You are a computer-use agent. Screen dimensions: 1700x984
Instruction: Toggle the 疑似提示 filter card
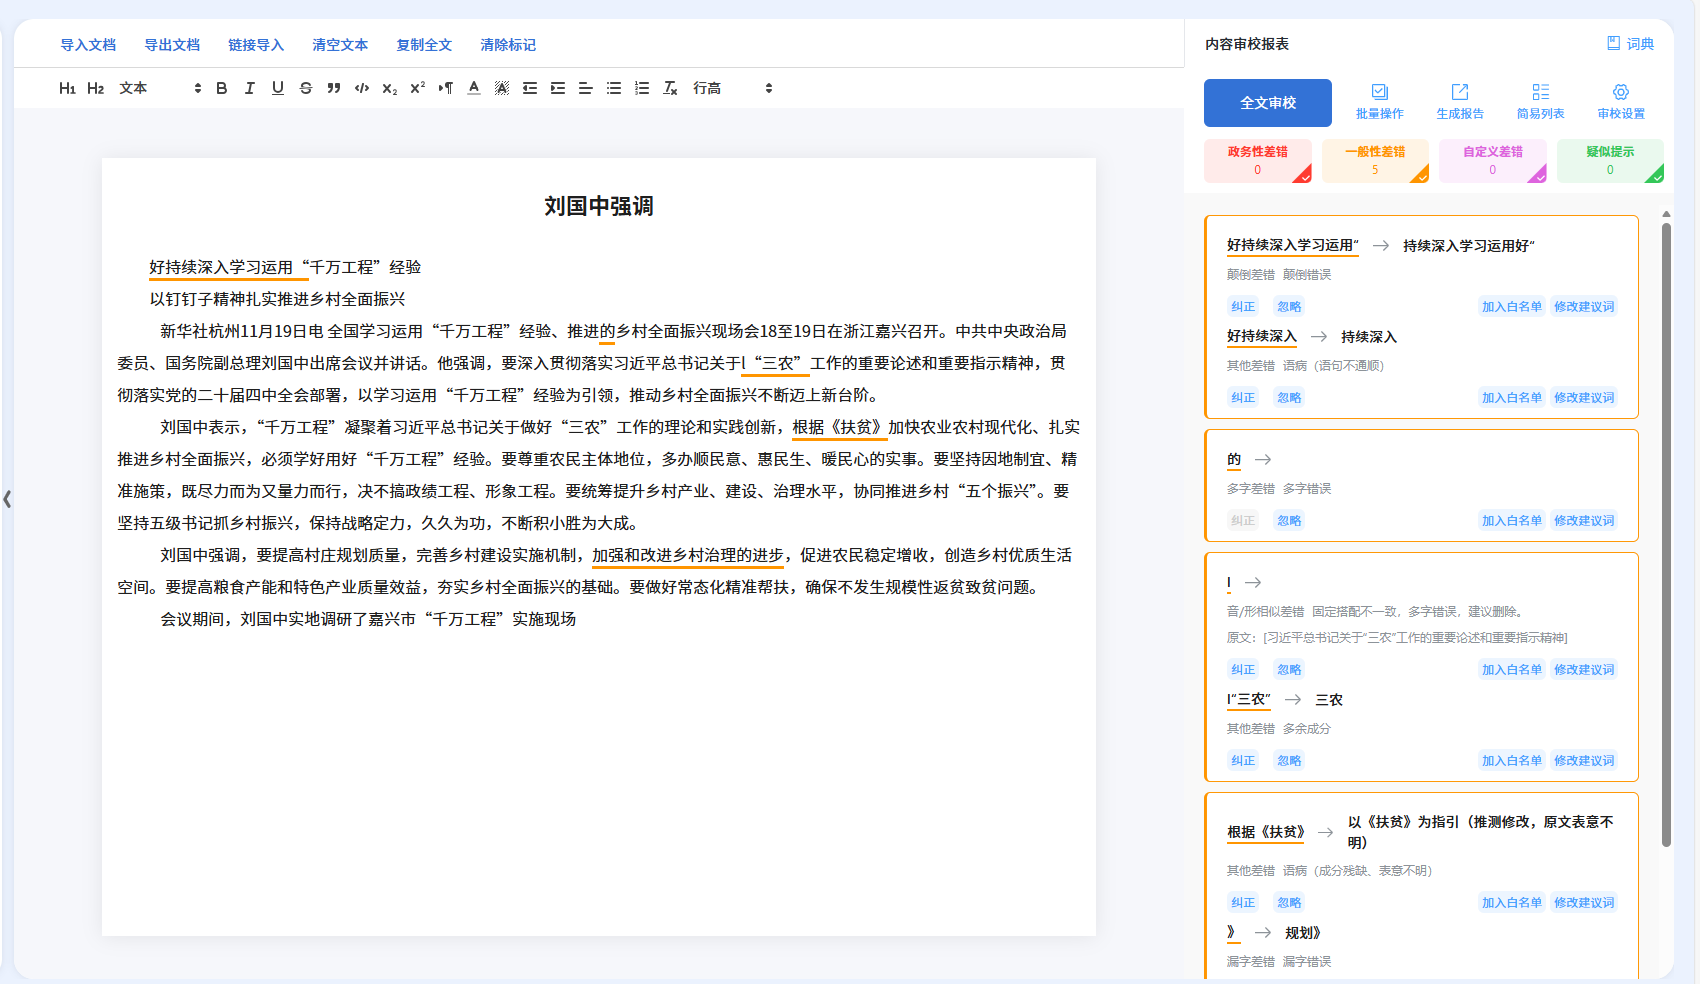[x=1610, y=160]
